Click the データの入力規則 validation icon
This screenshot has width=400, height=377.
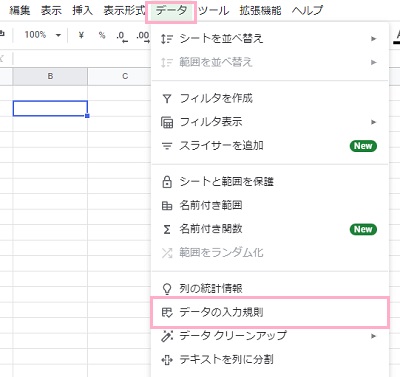point(167,312)
